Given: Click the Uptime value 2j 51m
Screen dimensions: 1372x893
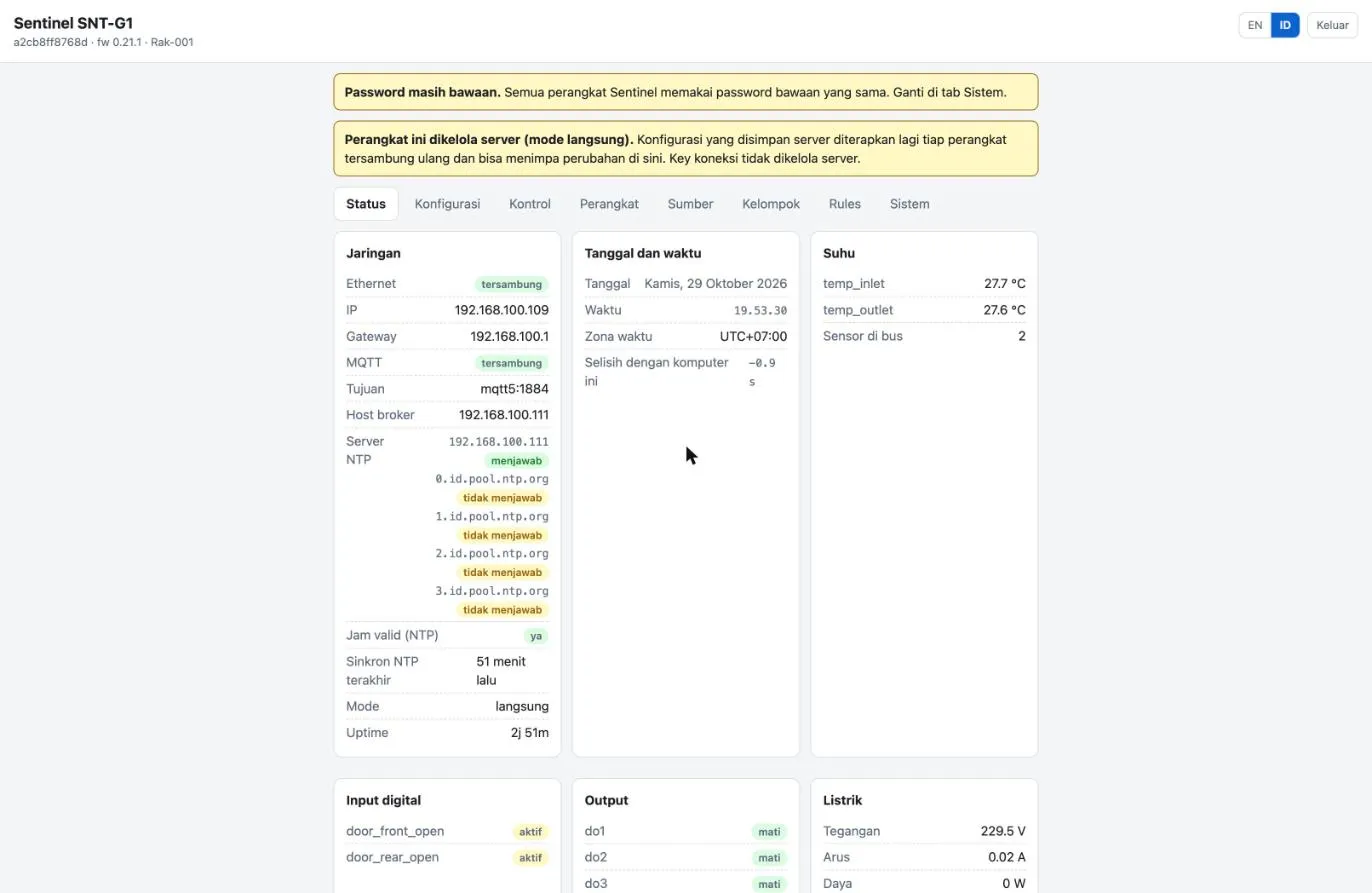Looking at the screenshot, I should click(x=530, y=732).
